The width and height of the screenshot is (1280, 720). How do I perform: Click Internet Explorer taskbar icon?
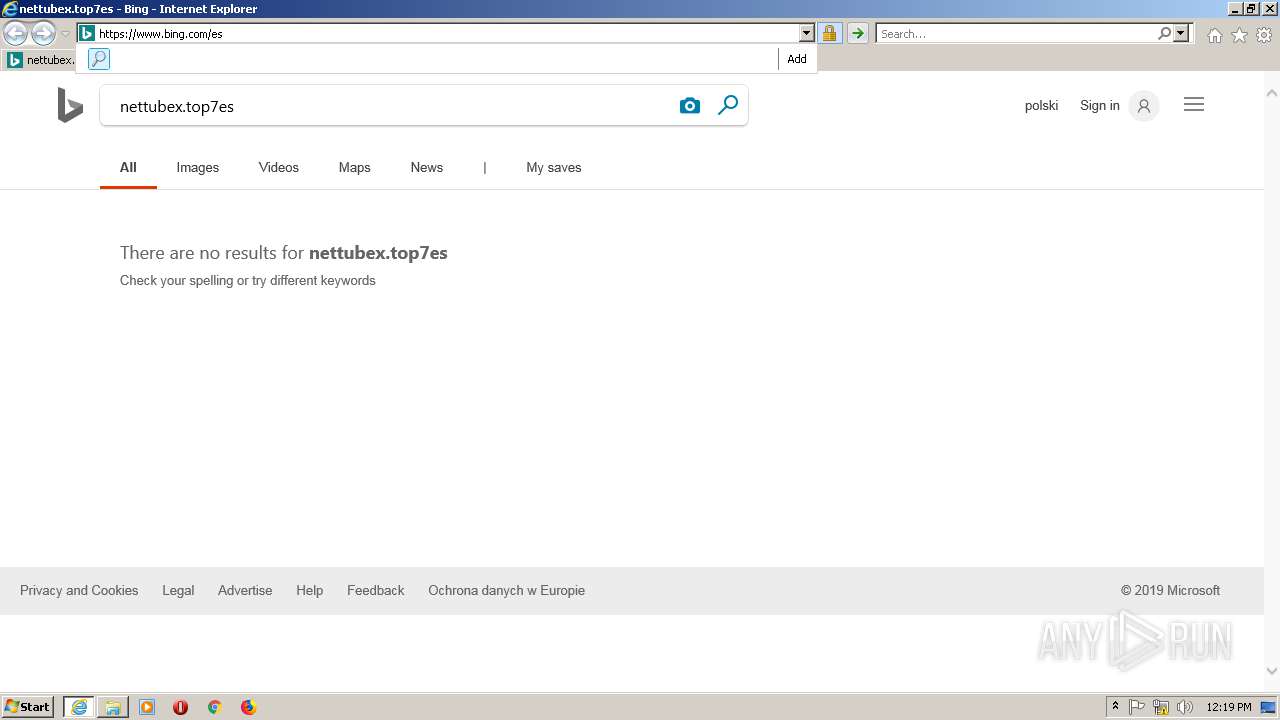pyautogui.click(x=79, y=707)
